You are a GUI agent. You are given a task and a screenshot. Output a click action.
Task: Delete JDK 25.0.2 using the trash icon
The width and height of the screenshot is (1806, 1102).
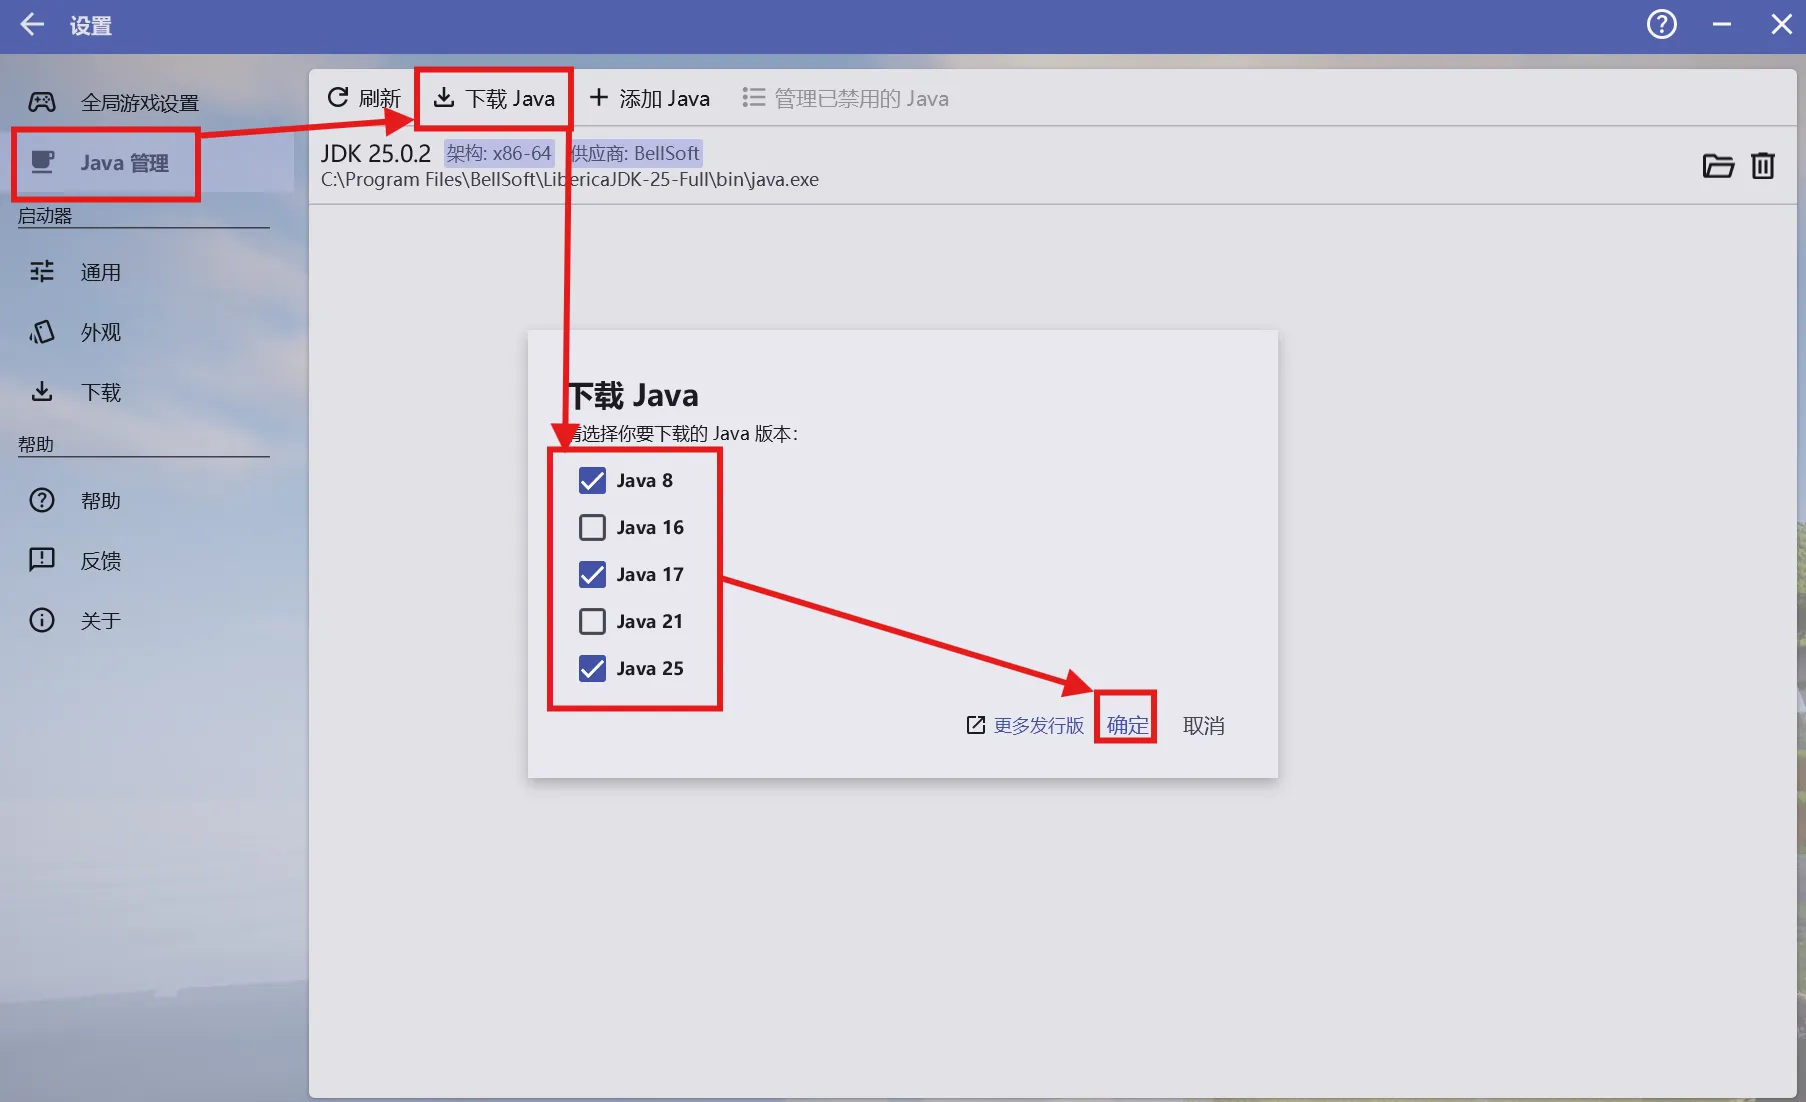click(1763, 166)
